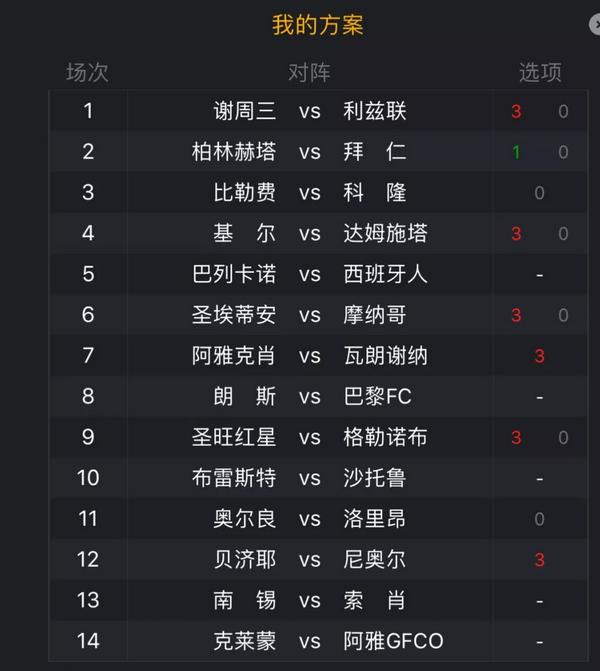This screenshot has height=671, width=600.
Task: Click the 我的方案 title
Action: coord(318,25)
